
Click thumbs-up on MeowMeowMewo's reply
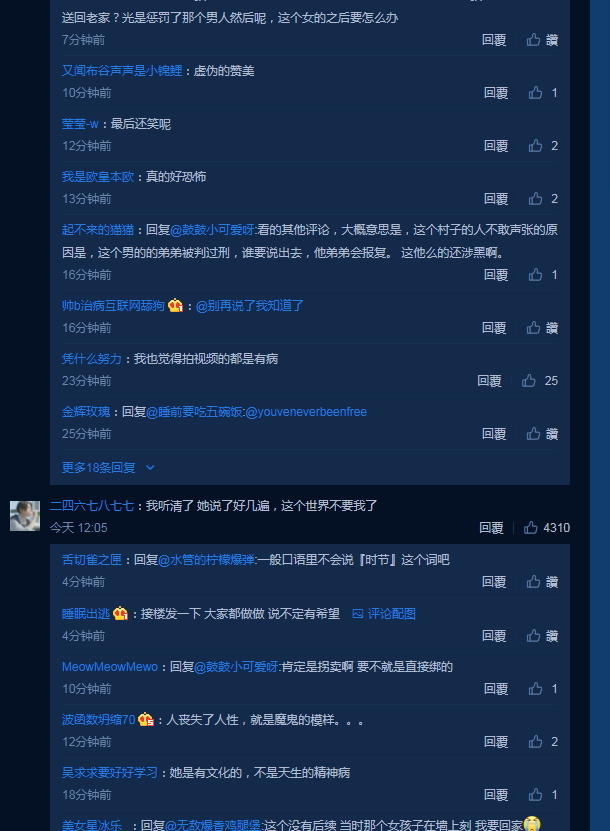(535, 688)
